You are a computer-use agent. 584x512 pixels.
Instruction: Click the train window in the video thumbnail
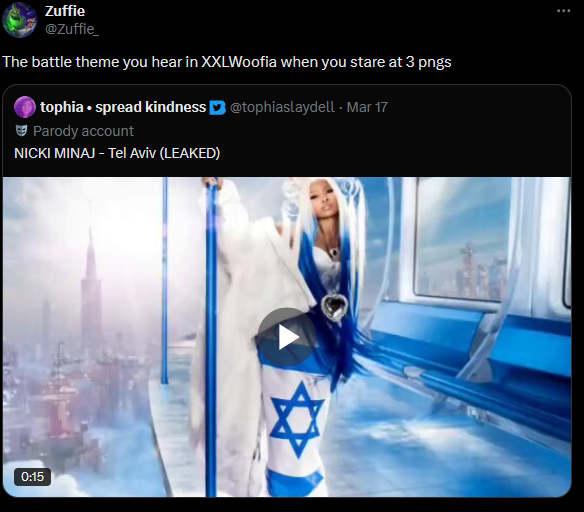[462, 238]
